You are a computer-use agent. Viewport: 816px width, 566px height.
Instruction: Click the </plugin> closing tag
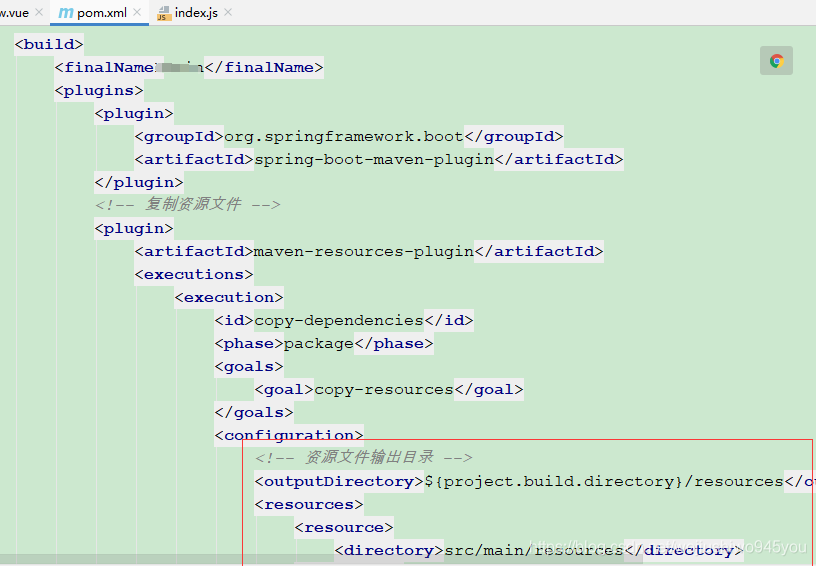click(x=139, y=182)
